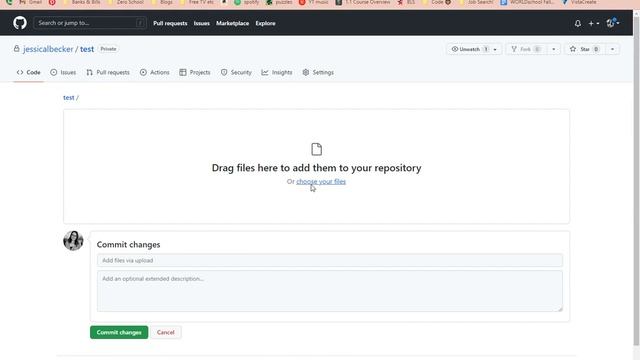640x360 pixels.
Task: Click the GitHub logo home icon
Action: [x=20, y=23]
